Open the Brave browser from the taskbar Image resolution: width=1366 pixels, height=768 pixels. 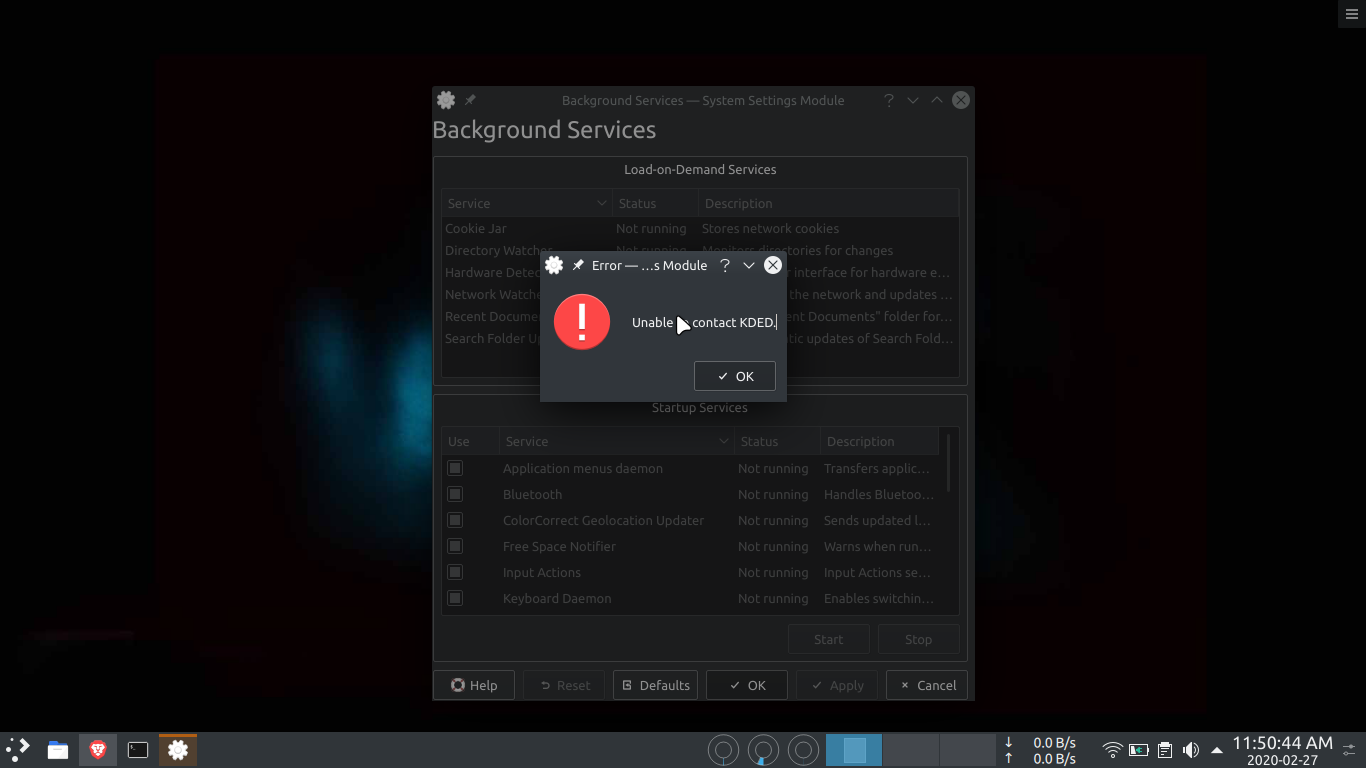pos(98,749)
